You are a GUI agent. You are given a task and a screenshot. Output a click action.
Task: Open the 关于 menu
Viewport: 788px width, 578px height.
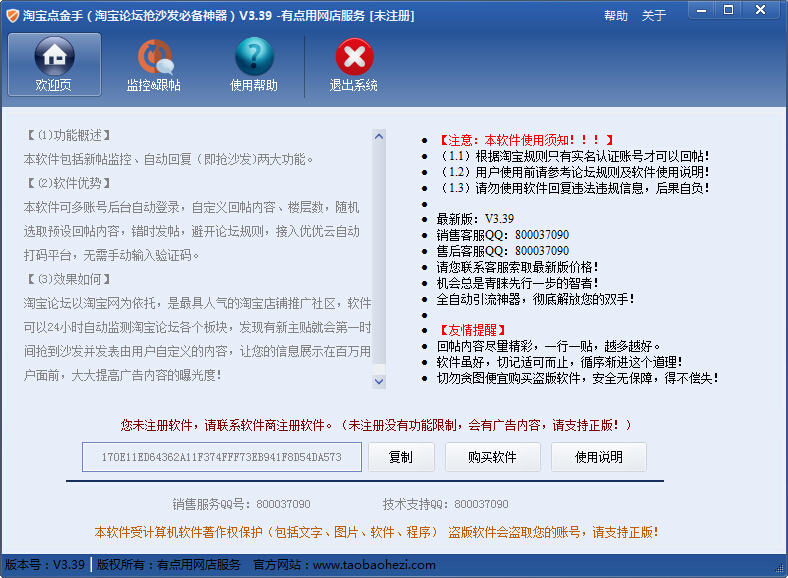(653, 16)
